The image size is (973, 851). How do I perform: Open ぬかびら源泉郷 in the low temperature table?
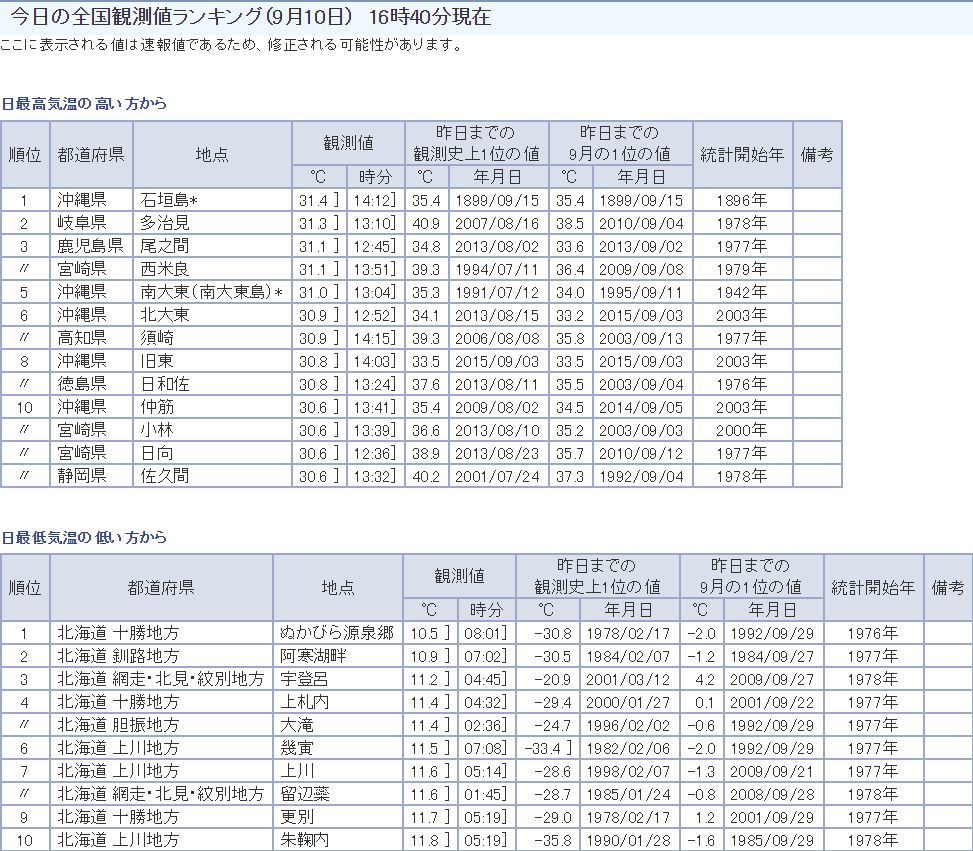(337, 633)
